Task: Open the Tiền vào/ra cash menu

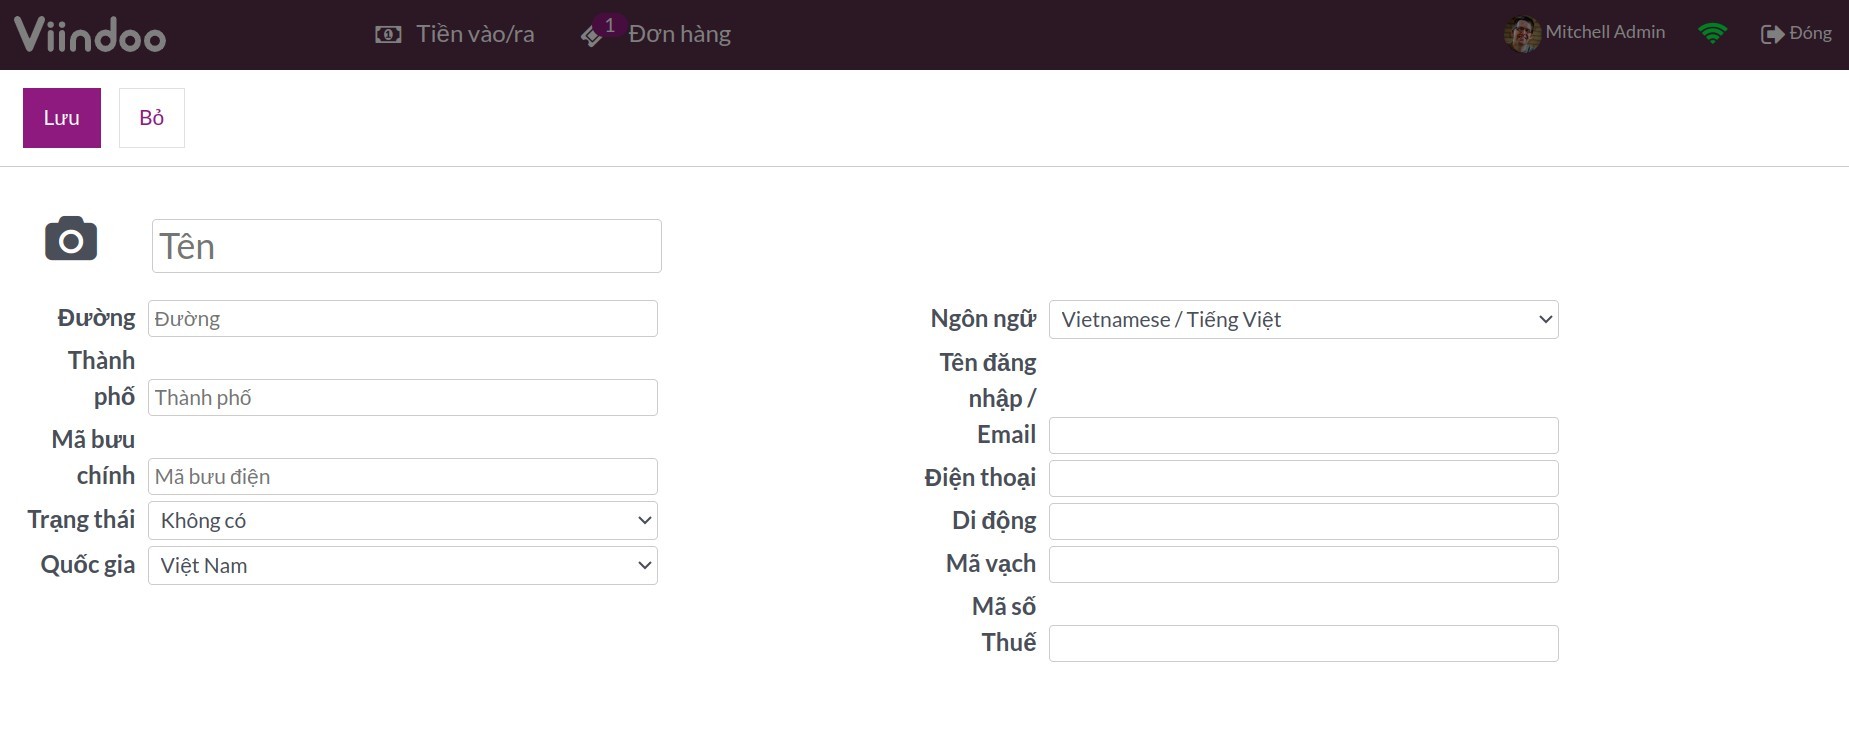Action: point(455,34)
